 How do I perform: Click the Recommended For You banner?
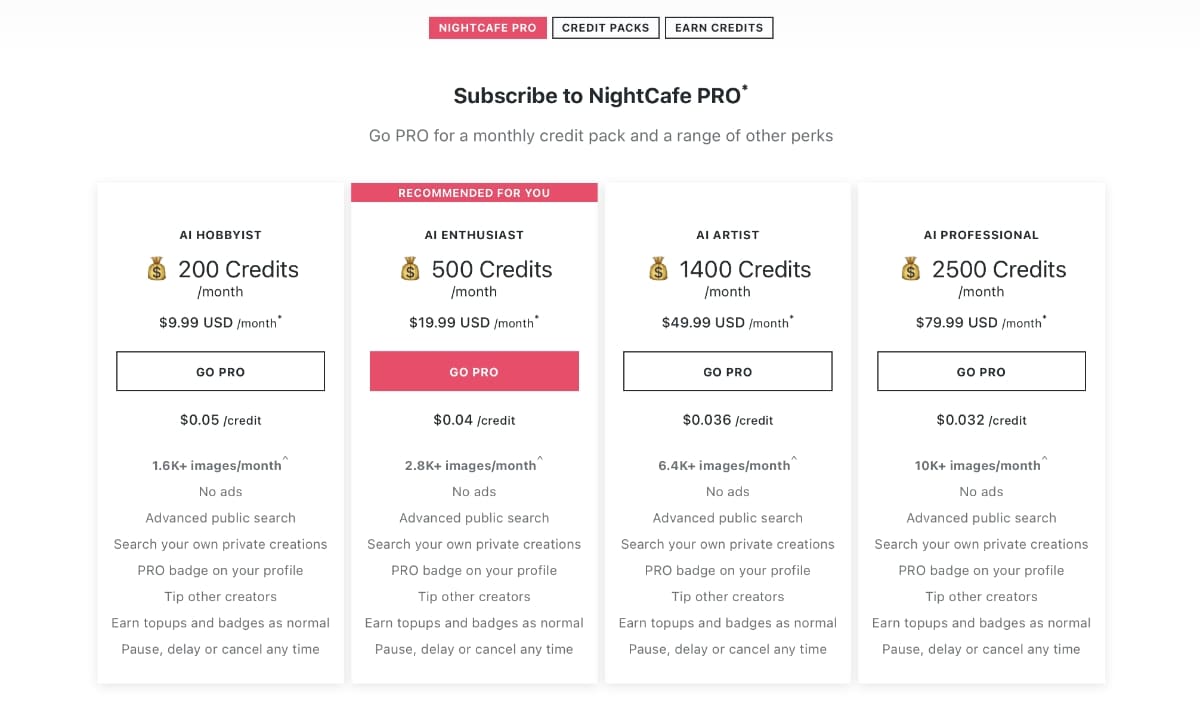click(x=474, y=193)
